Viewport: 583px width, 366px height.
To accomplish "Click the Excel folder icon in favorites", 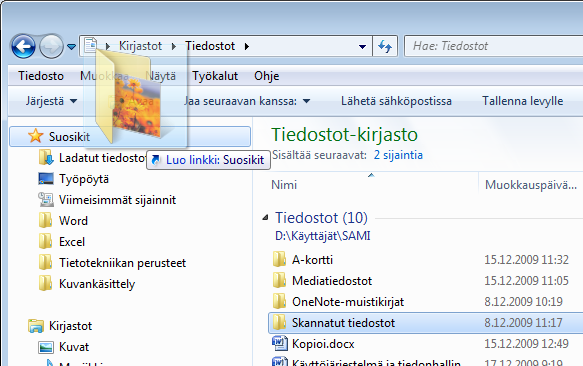I will click(45, 241).
